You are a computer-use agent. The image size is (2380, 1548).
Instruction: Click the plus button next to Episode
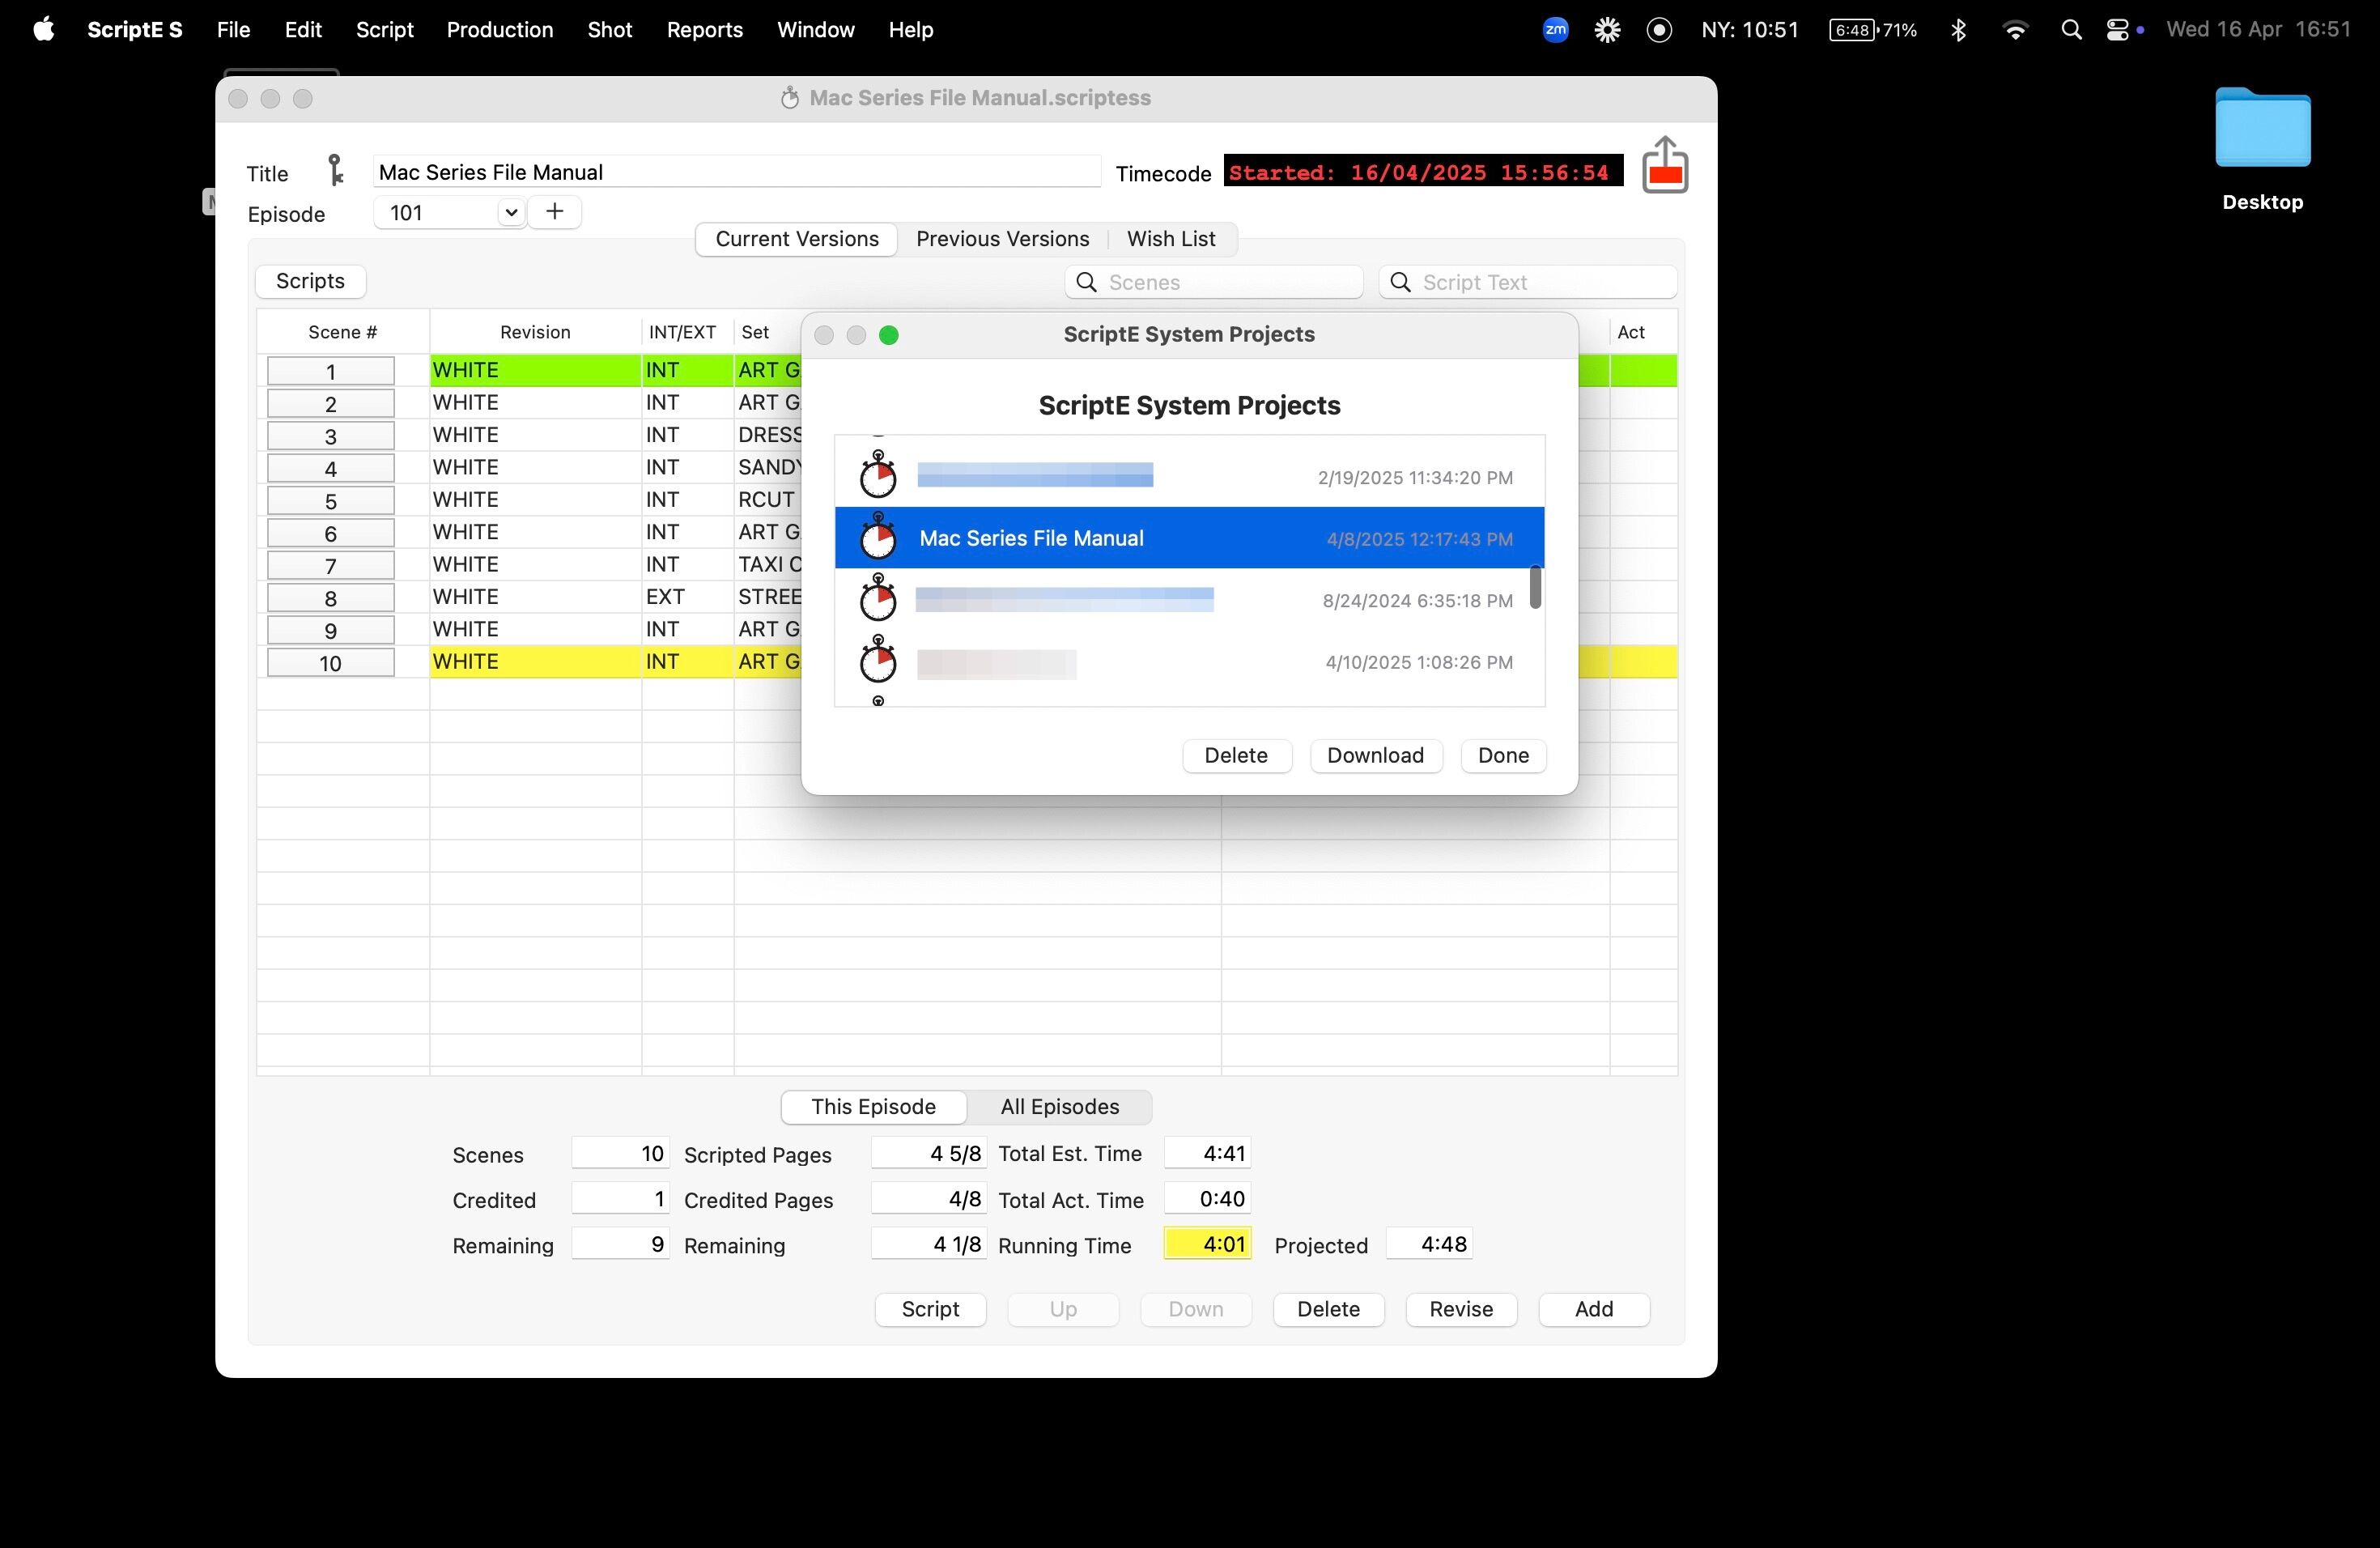coord(555,212)
